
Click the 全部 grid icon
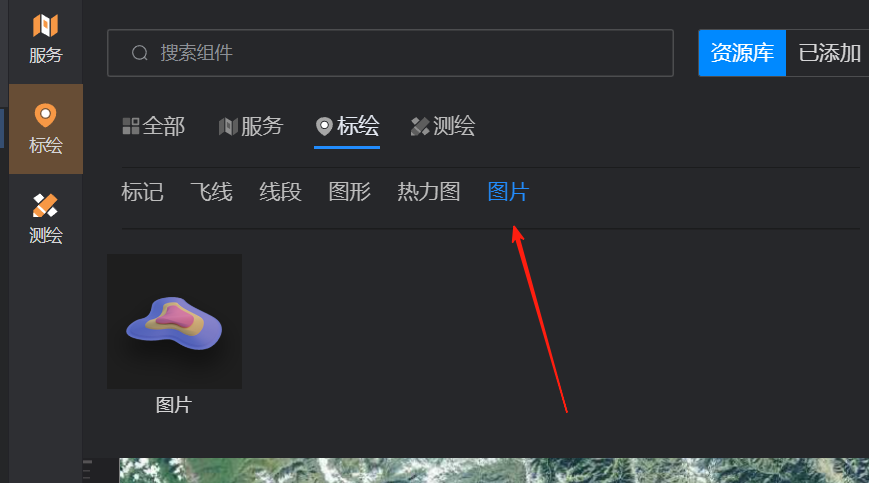pos(131,126)
